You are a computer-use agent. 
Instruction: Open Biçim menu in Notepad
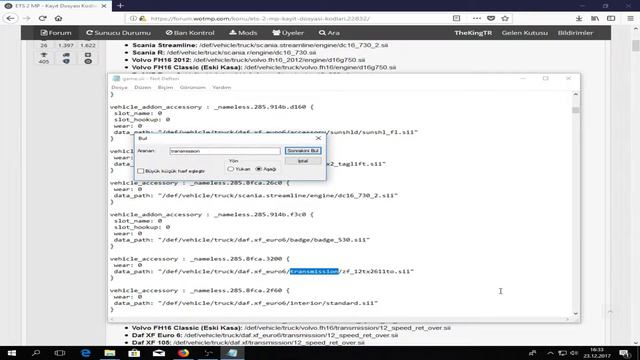(x=165, y=87)
